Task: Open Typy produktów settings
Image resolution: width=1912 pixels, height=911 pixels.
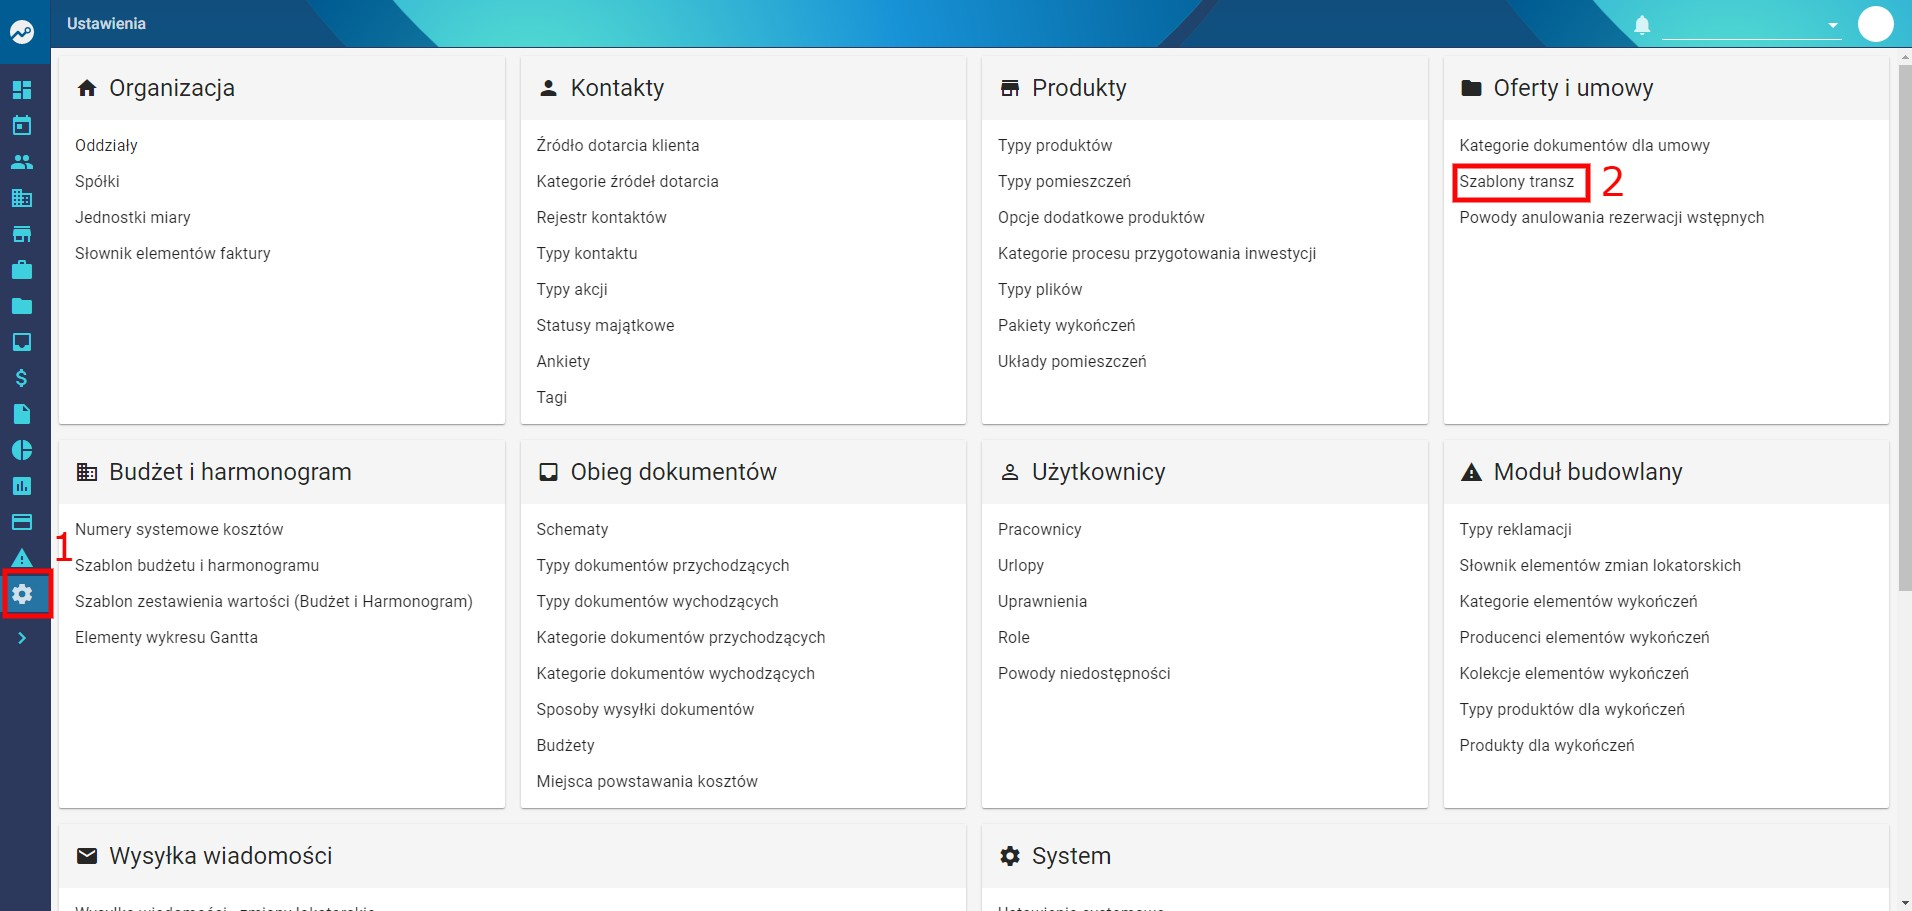Action: point(1055,145)
